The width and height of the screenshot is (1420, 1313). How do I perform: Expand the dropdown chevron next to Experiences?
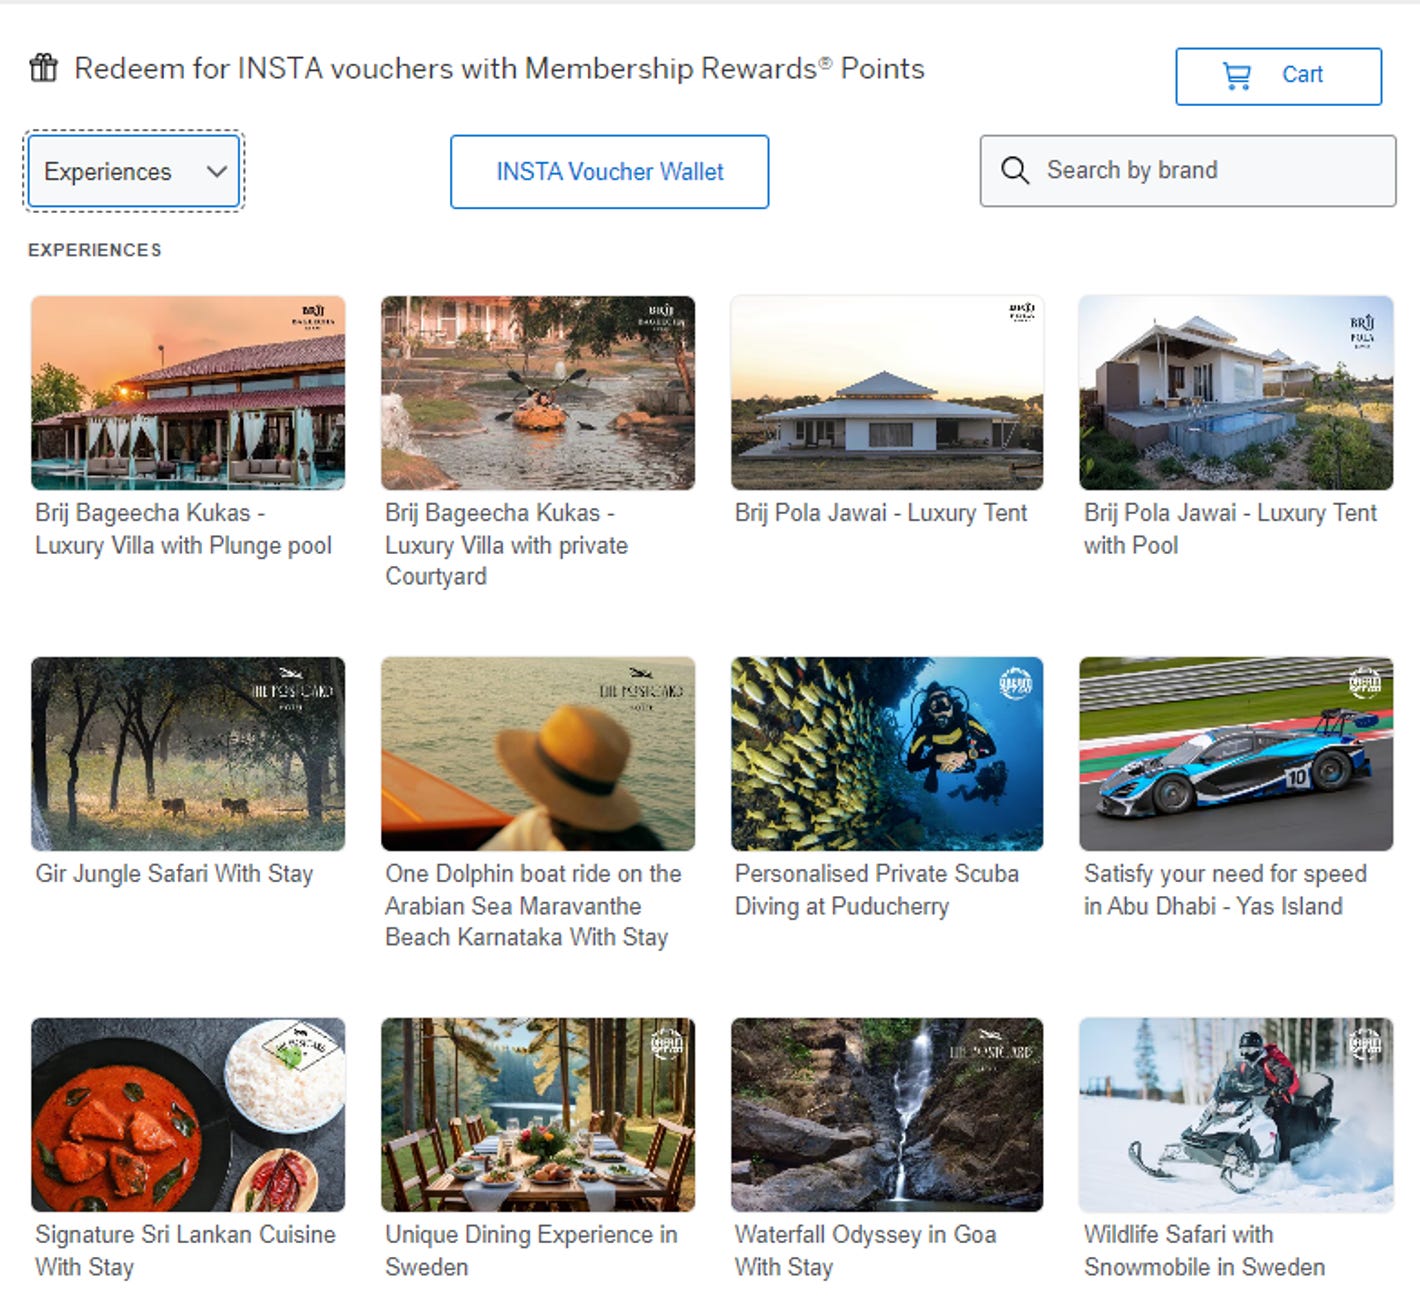pos(217,171)
